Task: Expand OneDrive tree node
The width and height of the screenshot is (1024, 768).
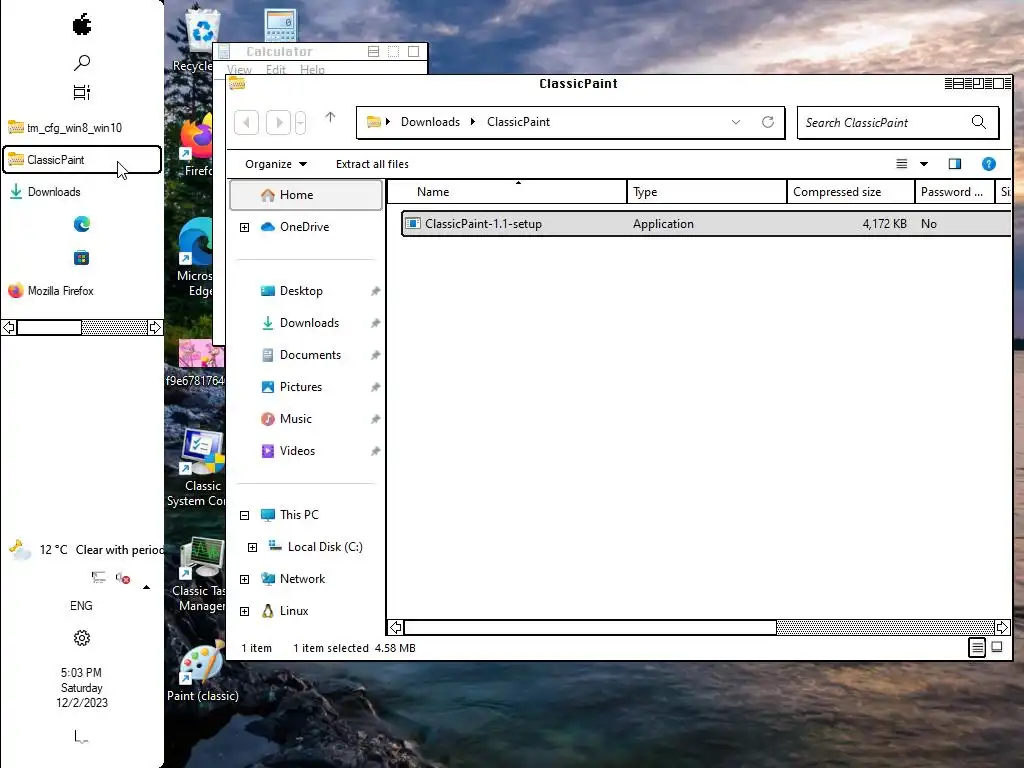Action: point(245,227)
